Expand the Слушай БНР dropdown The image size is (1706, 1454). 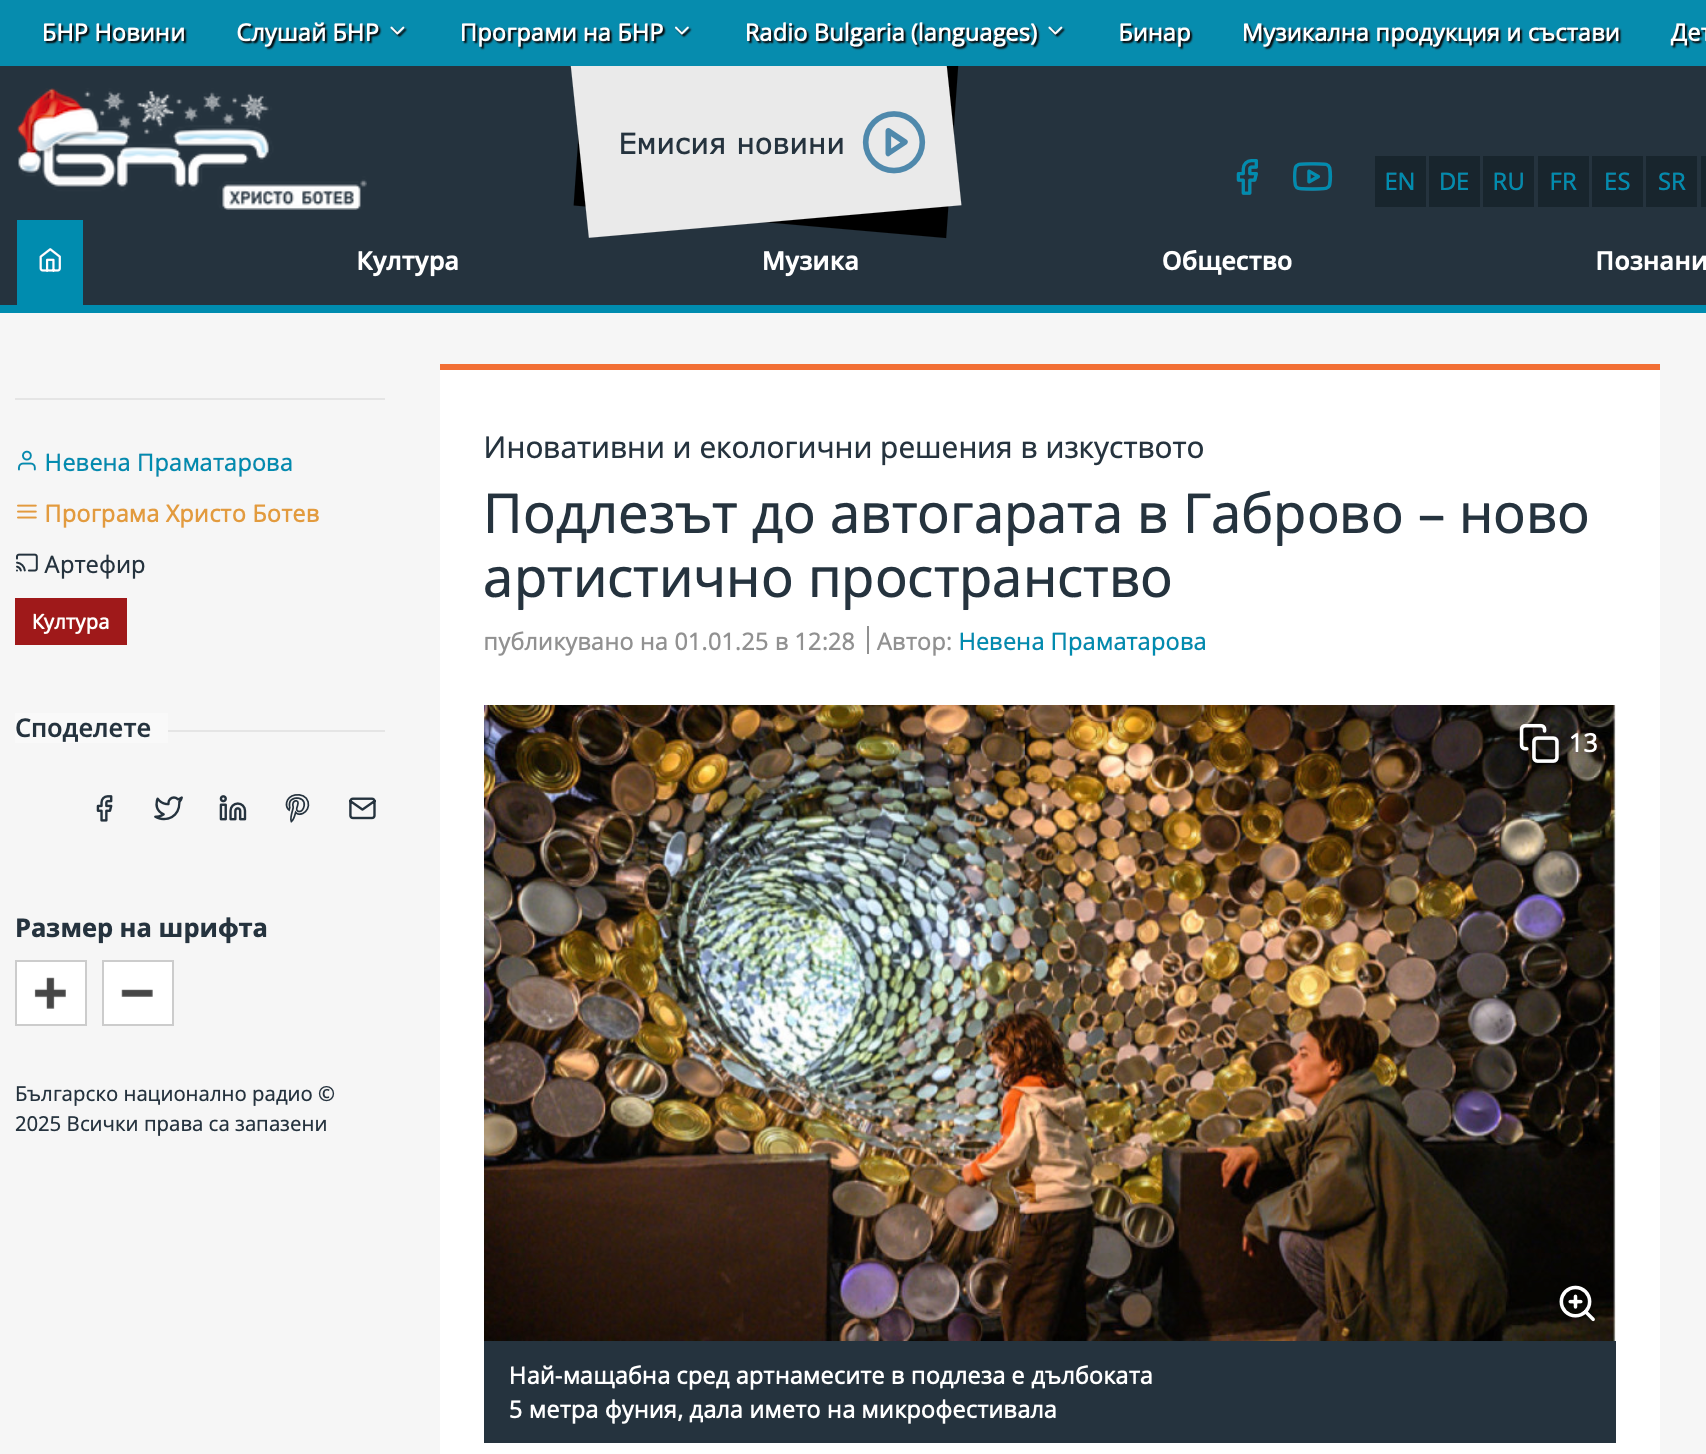[321, 33]
